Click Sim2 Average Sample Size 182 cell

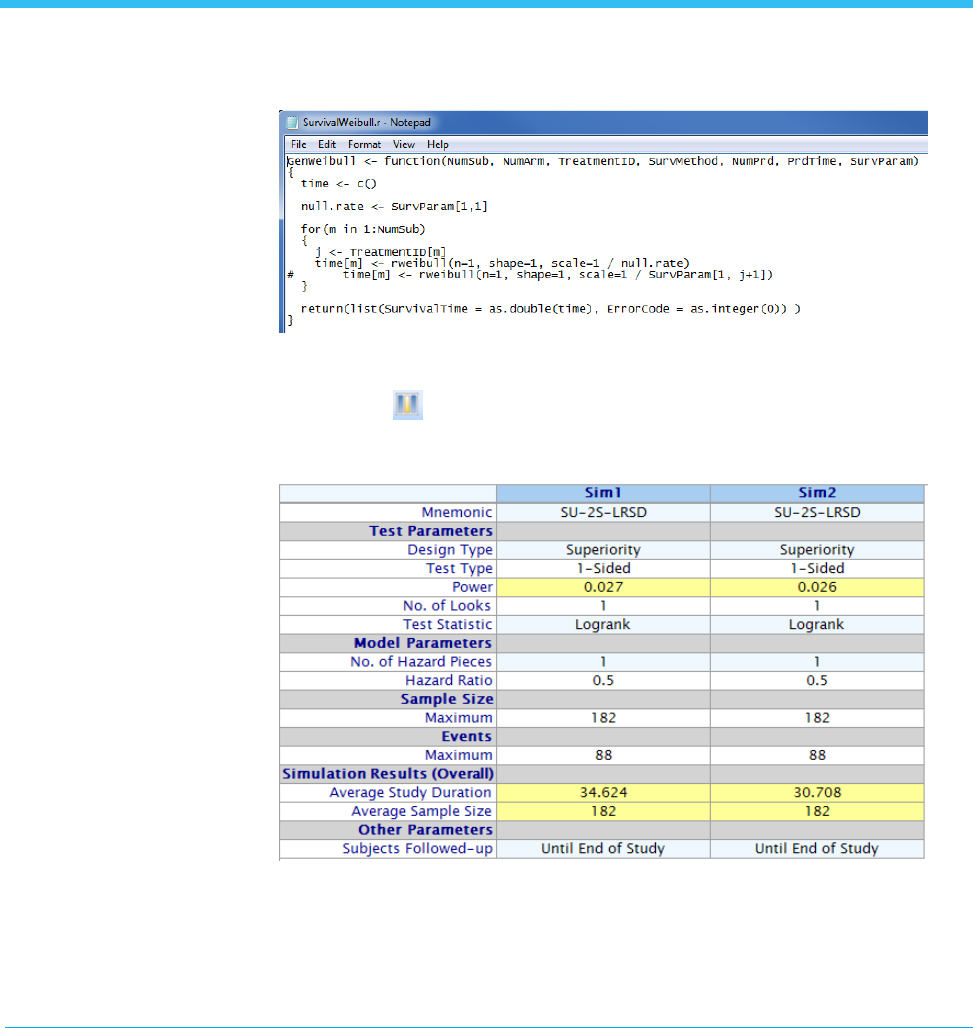pyautogui.click(x=817, y=811)
